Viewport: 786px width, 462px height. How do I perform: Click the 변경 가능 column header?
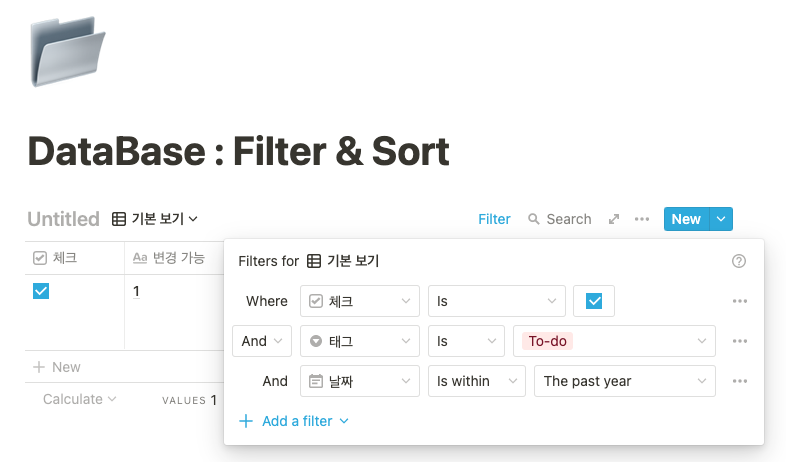click(174, 258)
